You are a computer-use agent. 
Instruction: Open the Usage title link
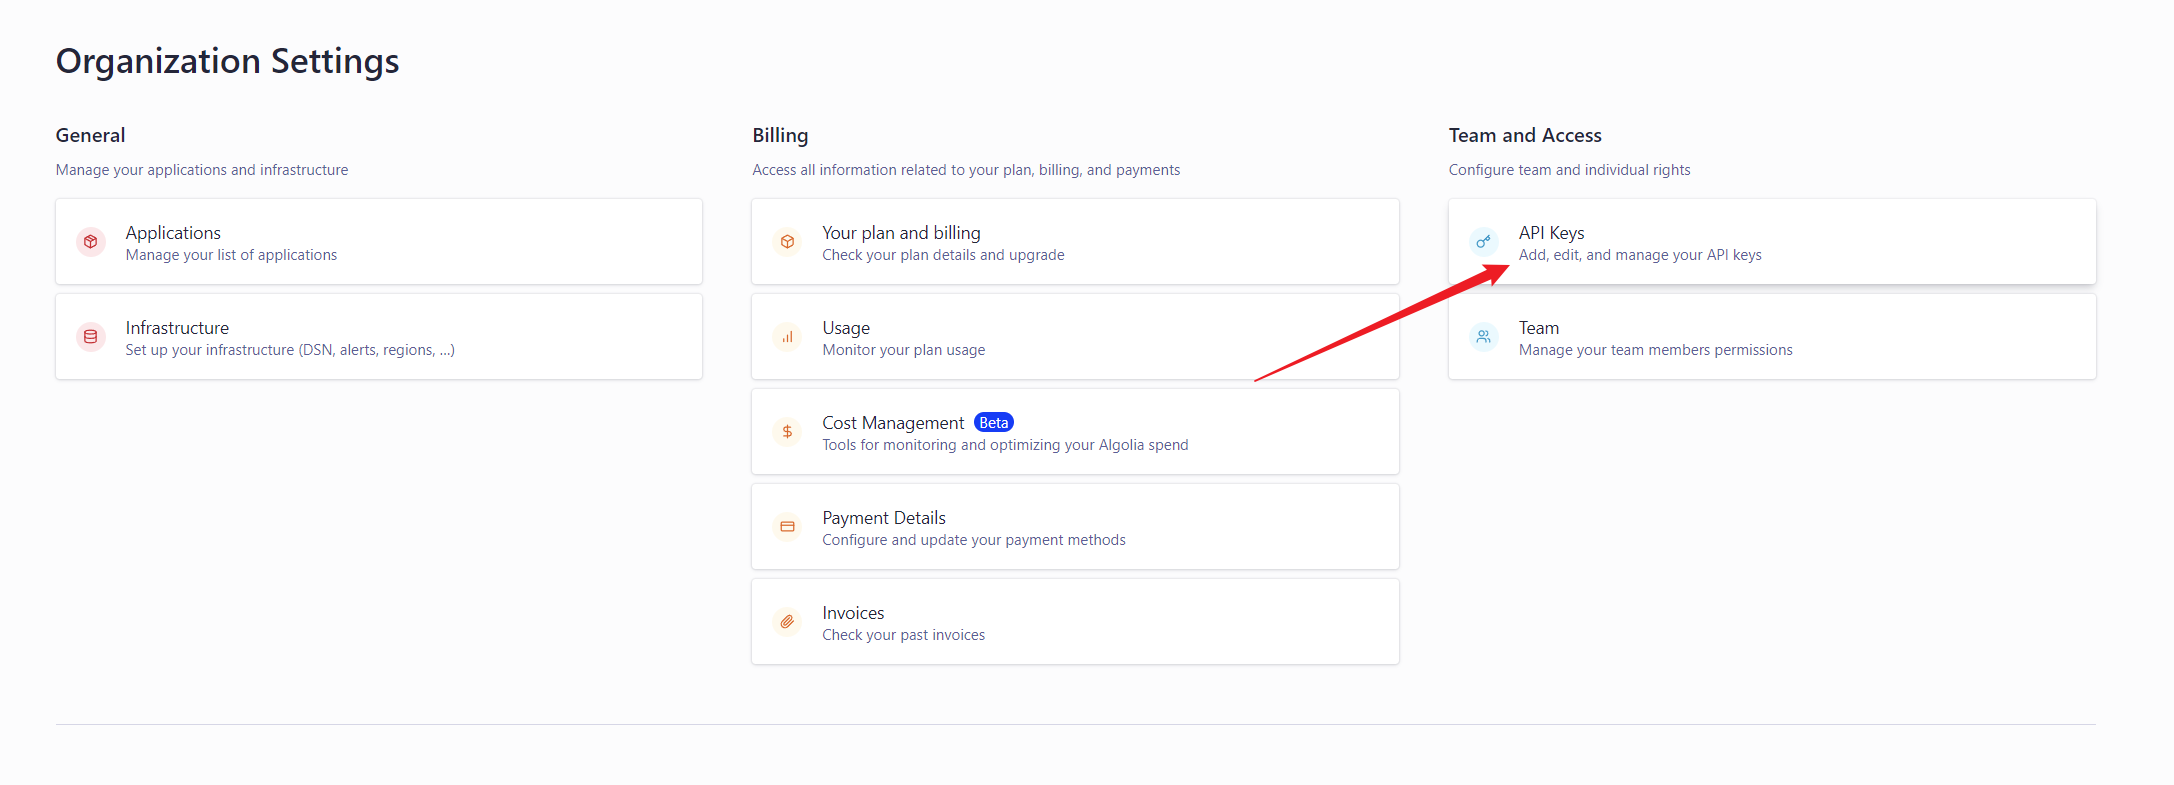[x=845, y=328]
